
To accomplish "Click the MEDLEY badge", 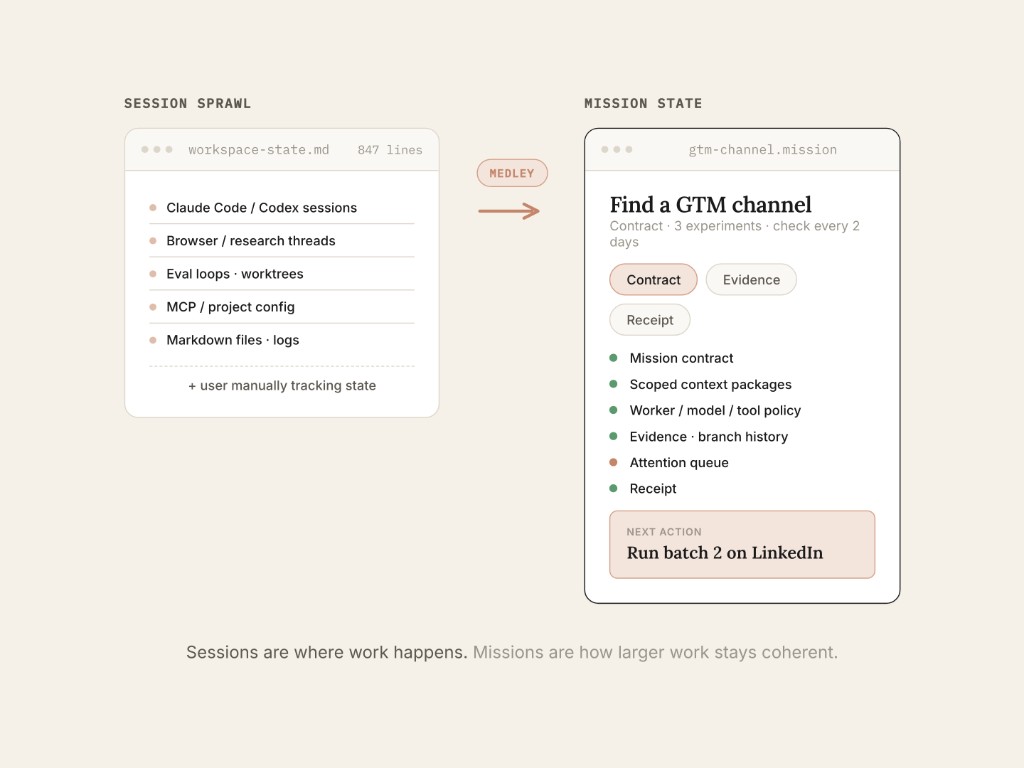I will 512,173.
